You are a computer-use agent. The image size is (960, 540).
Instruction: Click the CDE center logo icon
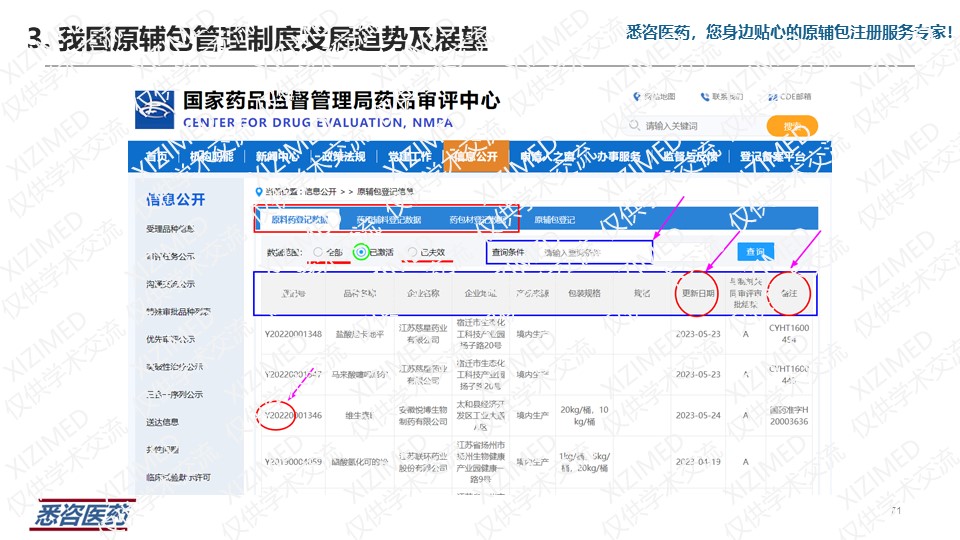tap(156, 109)
